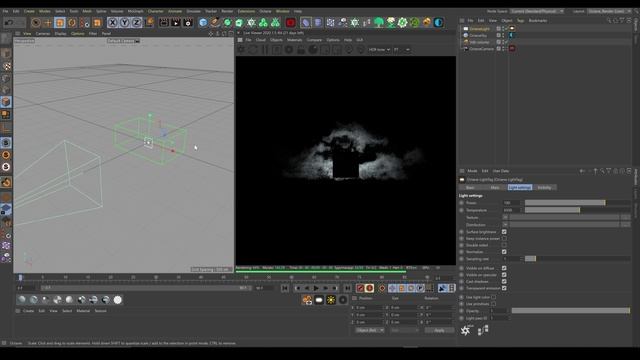Viewport: 640px width, 360px height.
Task: Select the Move tool in top toolbar
Action: (48, 22)
